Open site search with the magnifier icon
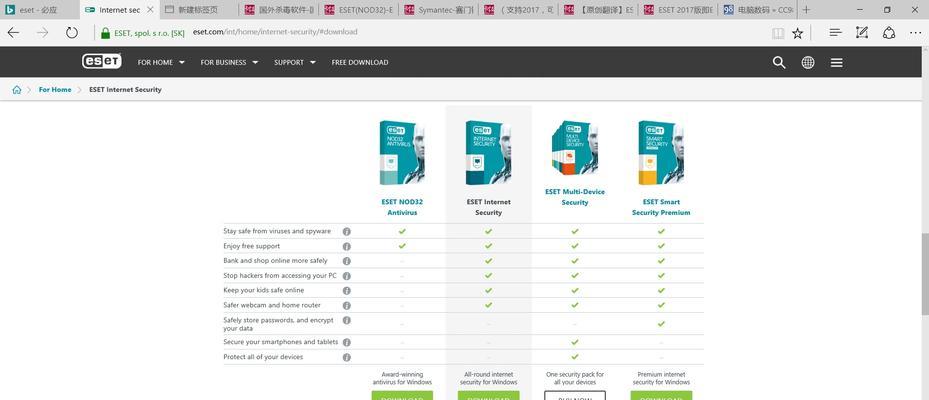The width and height of the screenshot is (929, 400). [x=779, y=62]
